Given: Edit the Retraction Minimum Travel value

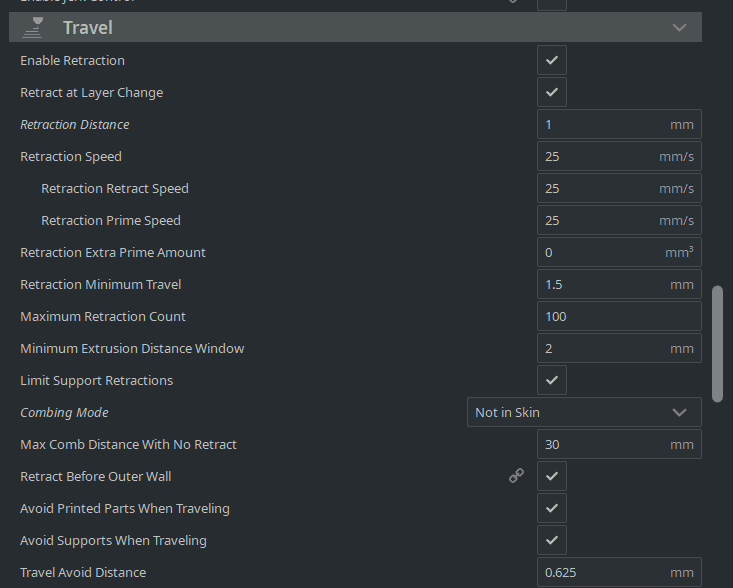Looking at the screenshot, I should pyautogui.click(x=603, y=284).
